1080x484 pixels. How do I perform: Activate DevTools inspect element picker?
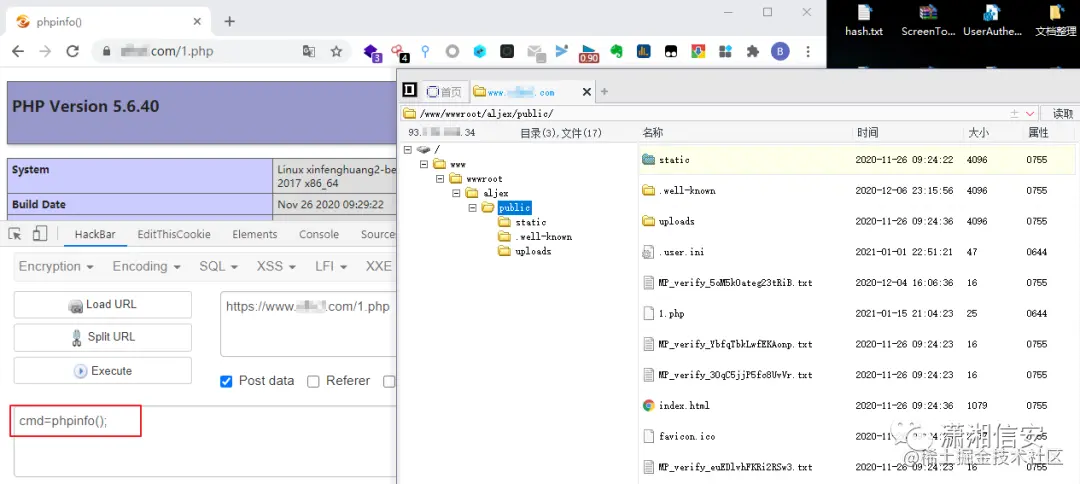coord(15,234)
